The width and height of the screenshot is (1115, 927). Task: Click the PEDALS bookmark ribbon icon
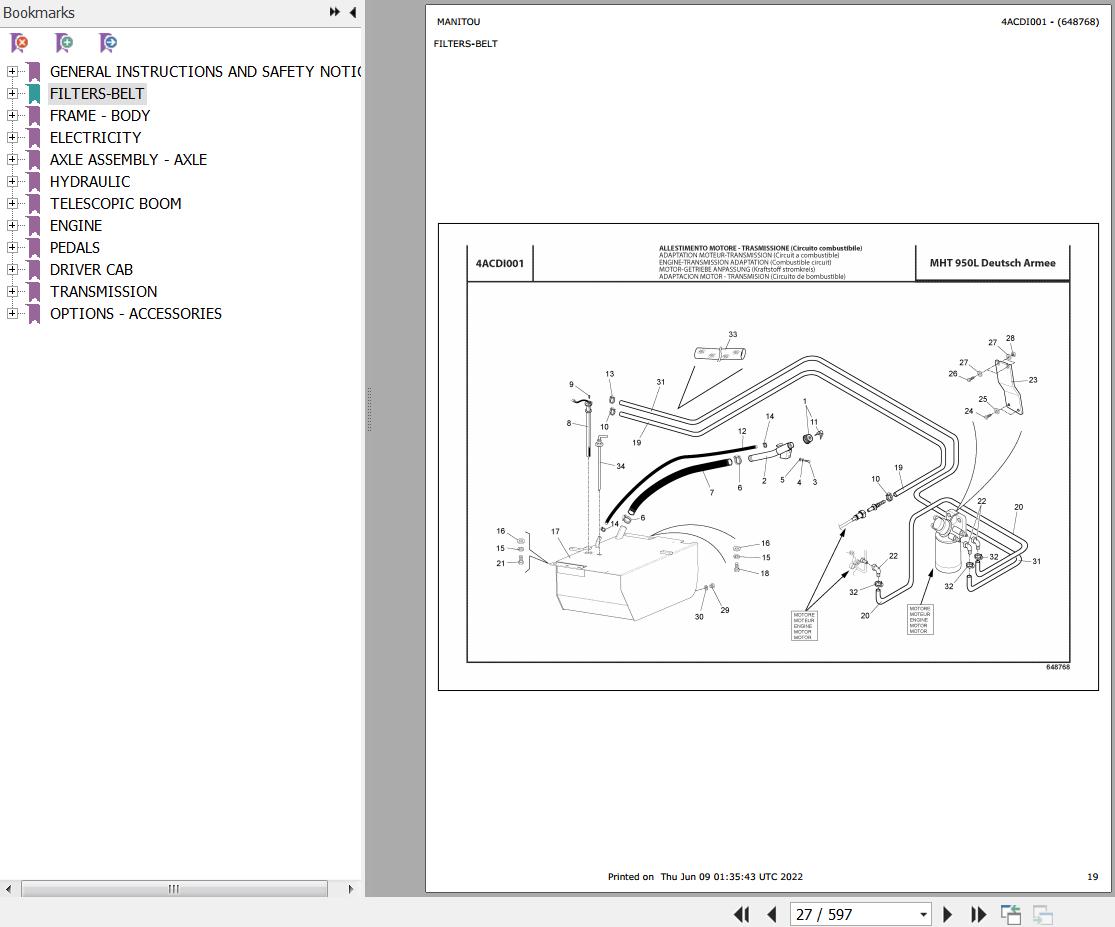coord(33,248)
